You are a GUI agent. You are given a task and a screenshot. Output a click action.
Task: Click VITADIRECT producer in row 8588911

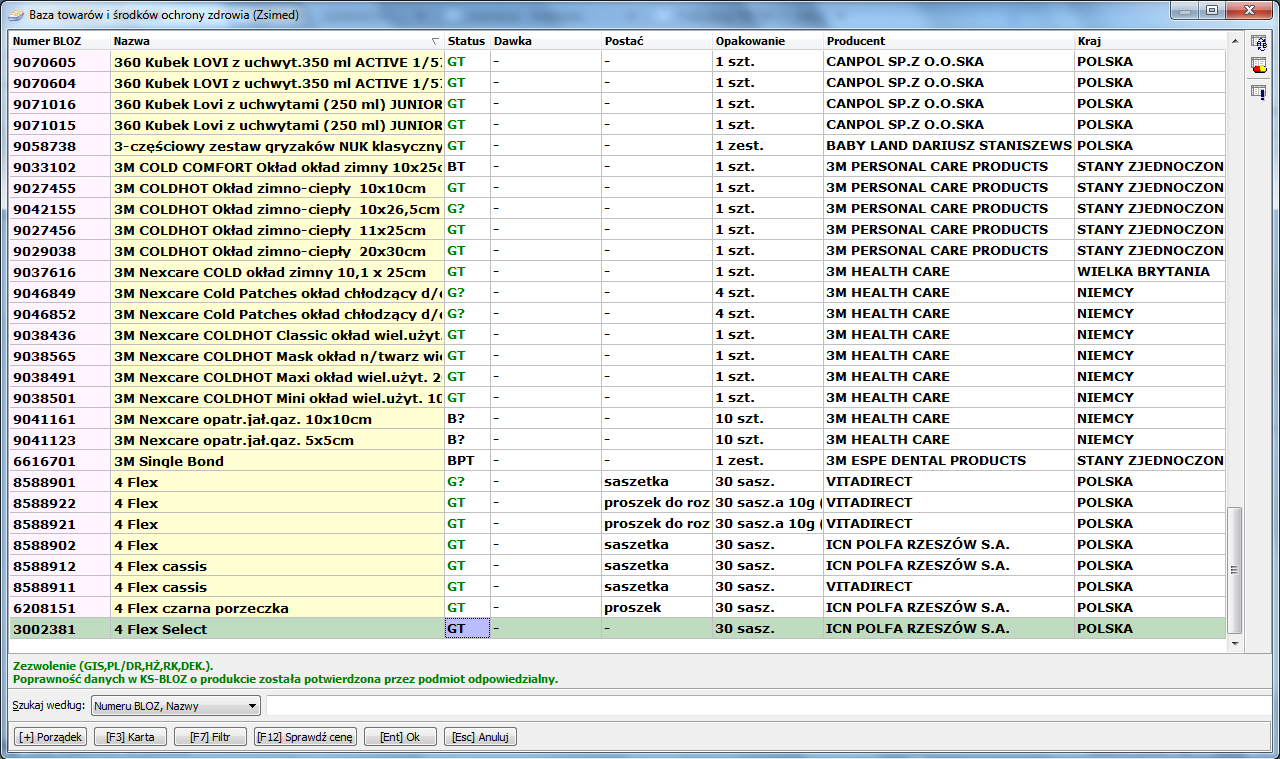[x=949, y=587]
